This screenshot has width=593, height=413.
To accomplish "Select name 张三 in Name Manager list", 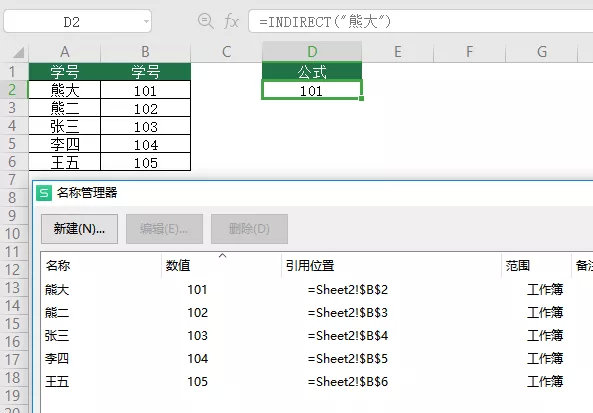I will 57,336.
